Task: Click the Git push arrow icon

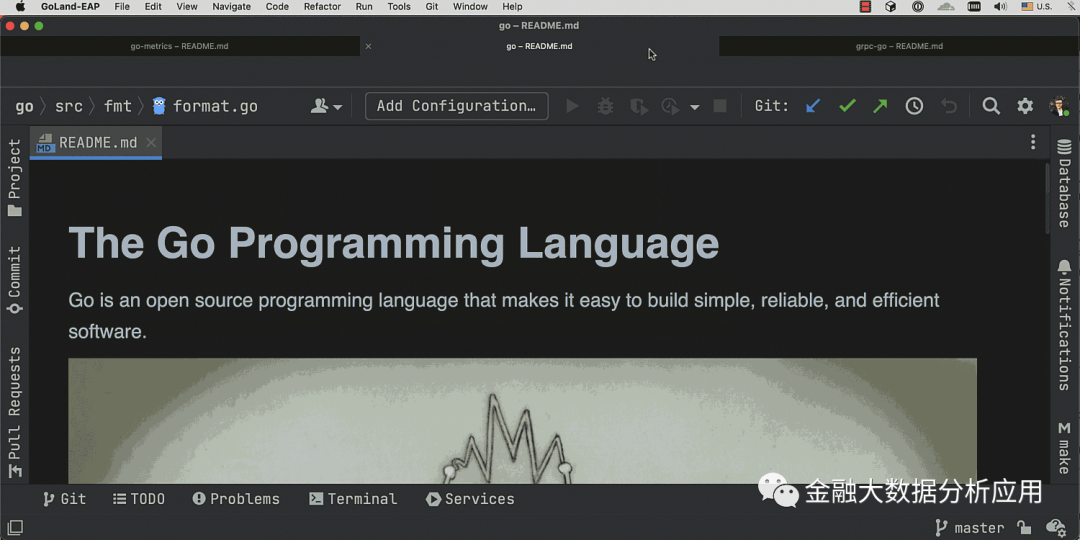Action: (880, 106)
